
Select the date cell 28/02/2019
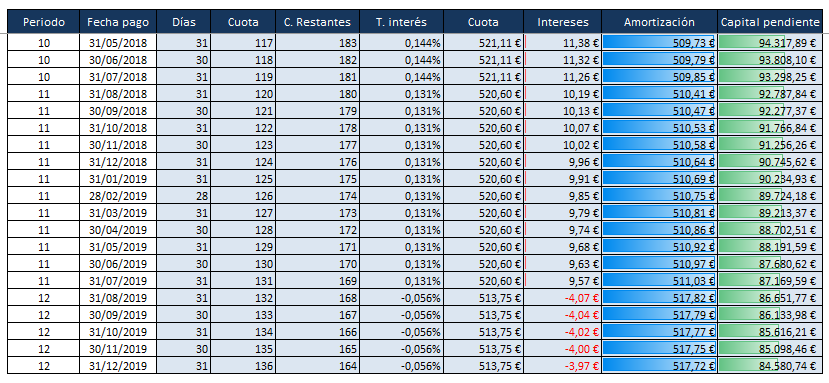(x=118, y=196)
